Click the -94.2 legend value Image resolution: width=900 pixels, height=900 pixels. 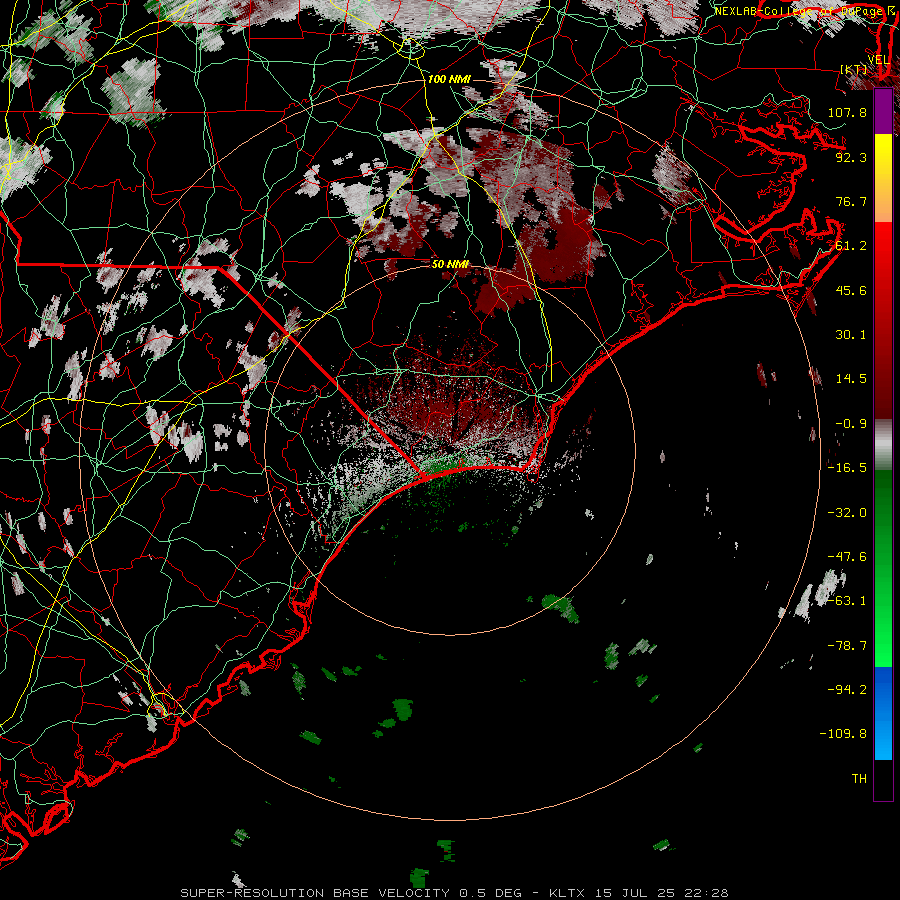tap(847, 690)
